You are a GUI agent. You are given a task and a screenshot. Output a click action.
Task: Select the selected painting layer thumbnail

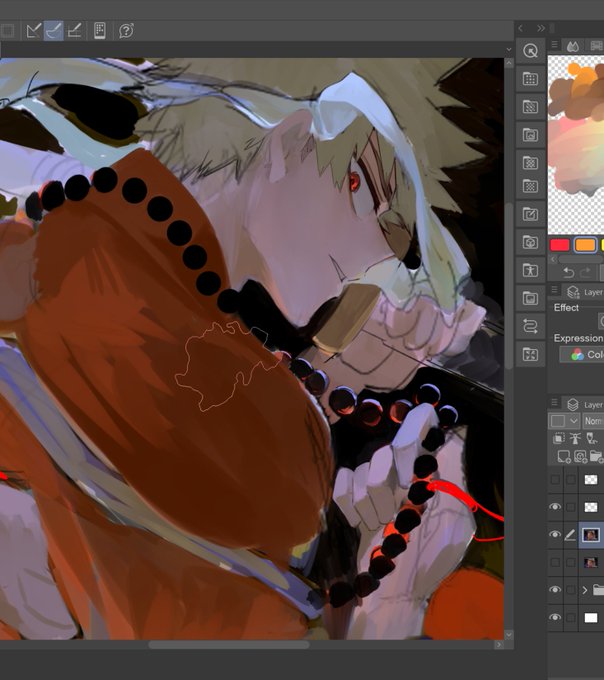tap(591, 535)
